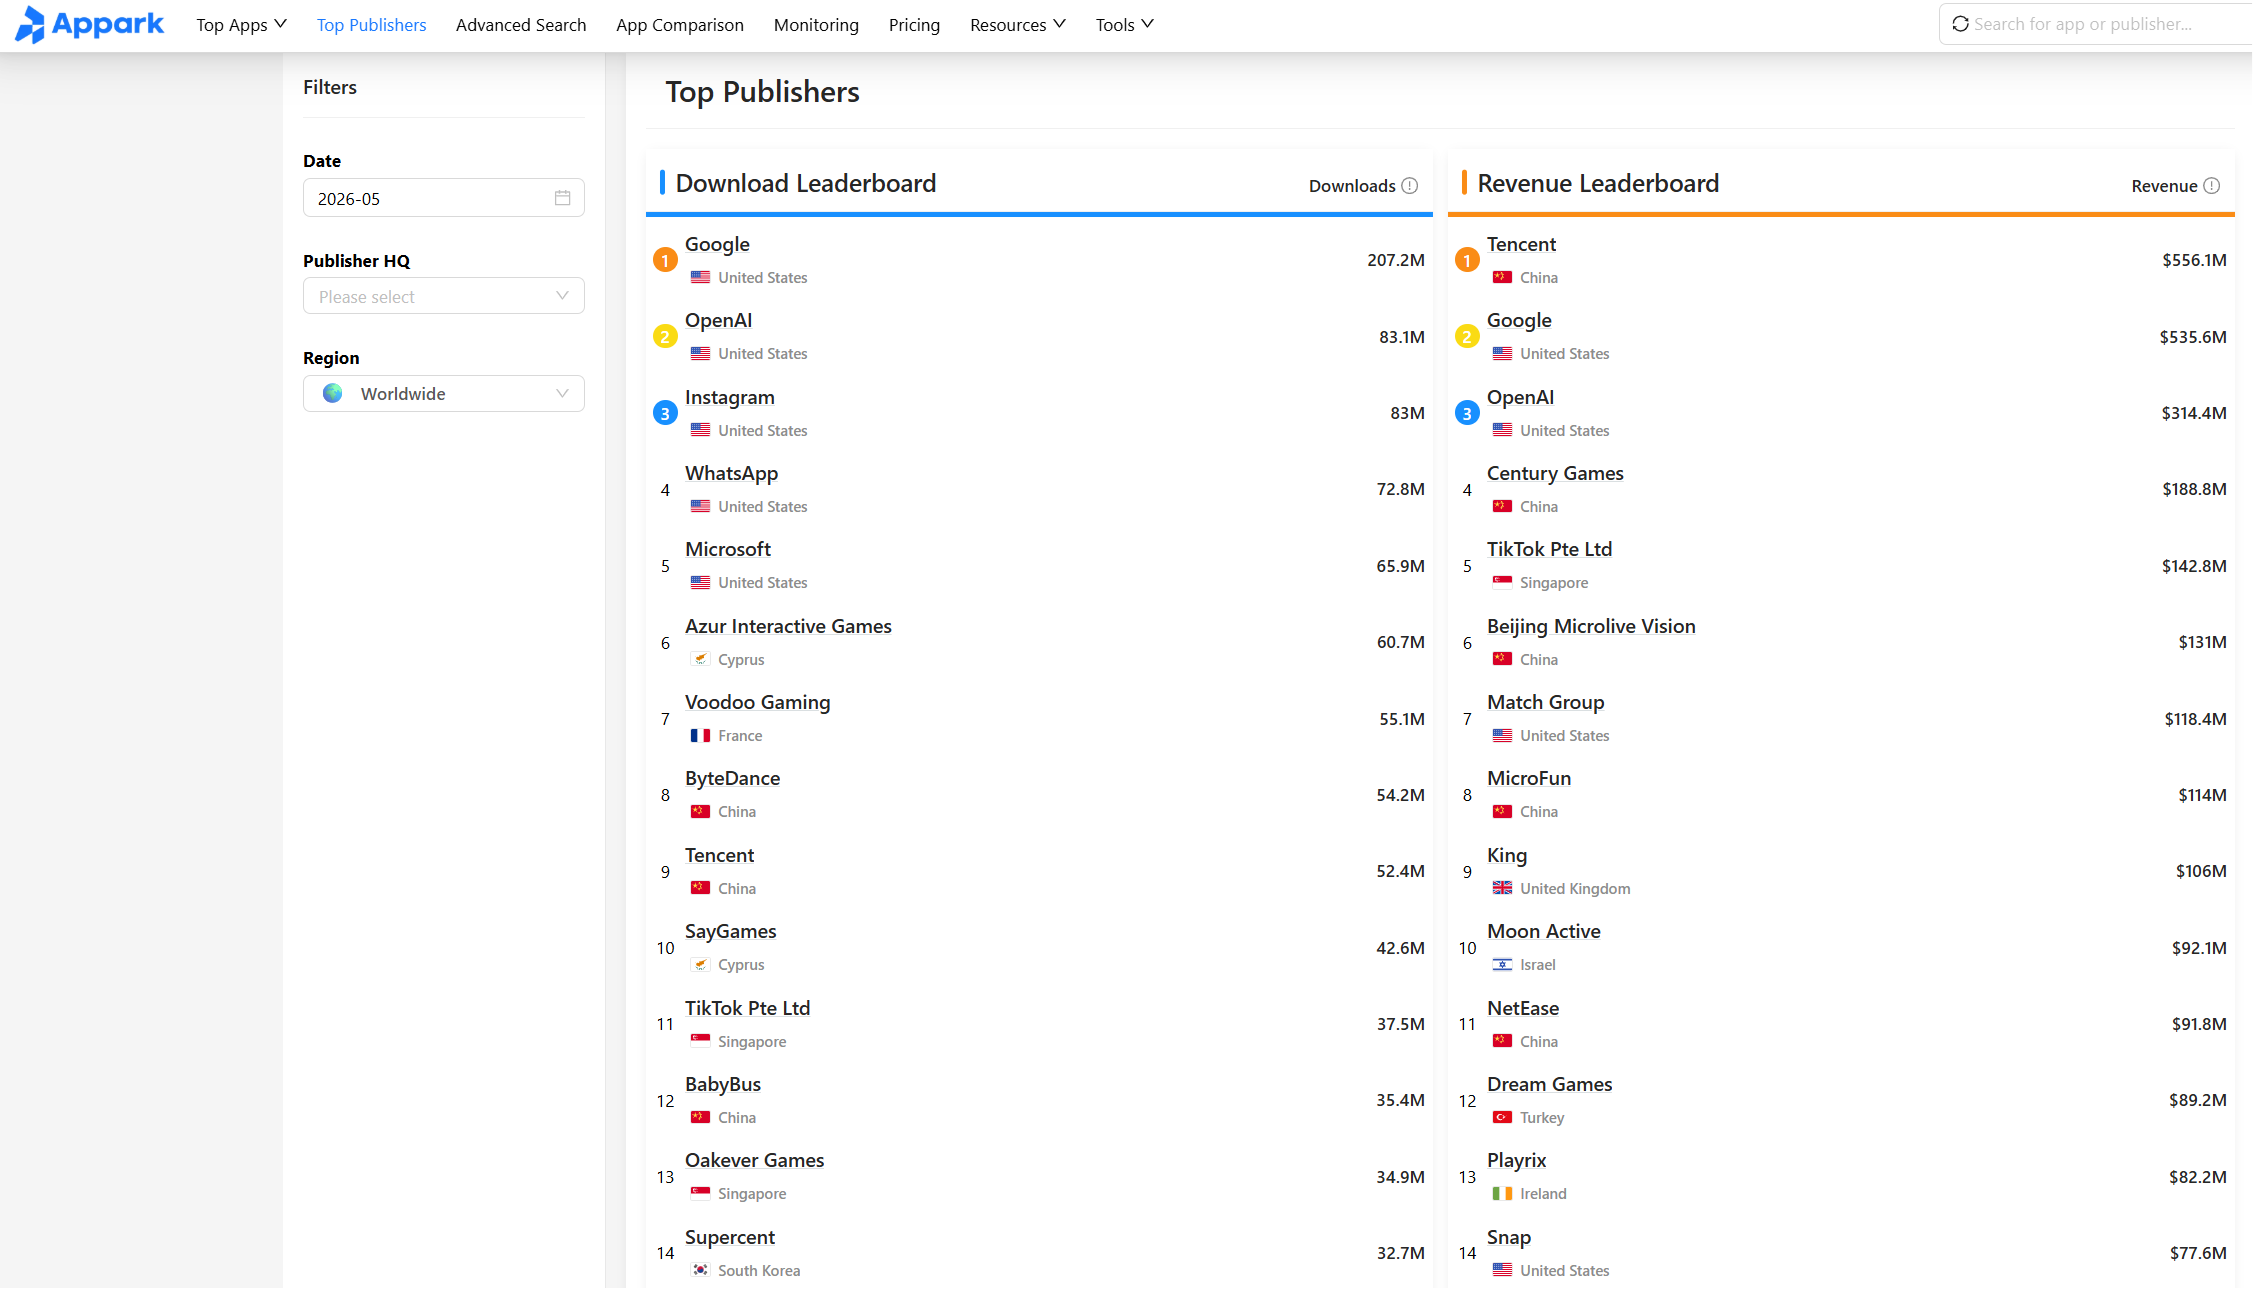Click the France flag under Voodoo Gaming
Image resolution: width=2253 pixels, height=1289 pixels.
(x=700, y=736)
